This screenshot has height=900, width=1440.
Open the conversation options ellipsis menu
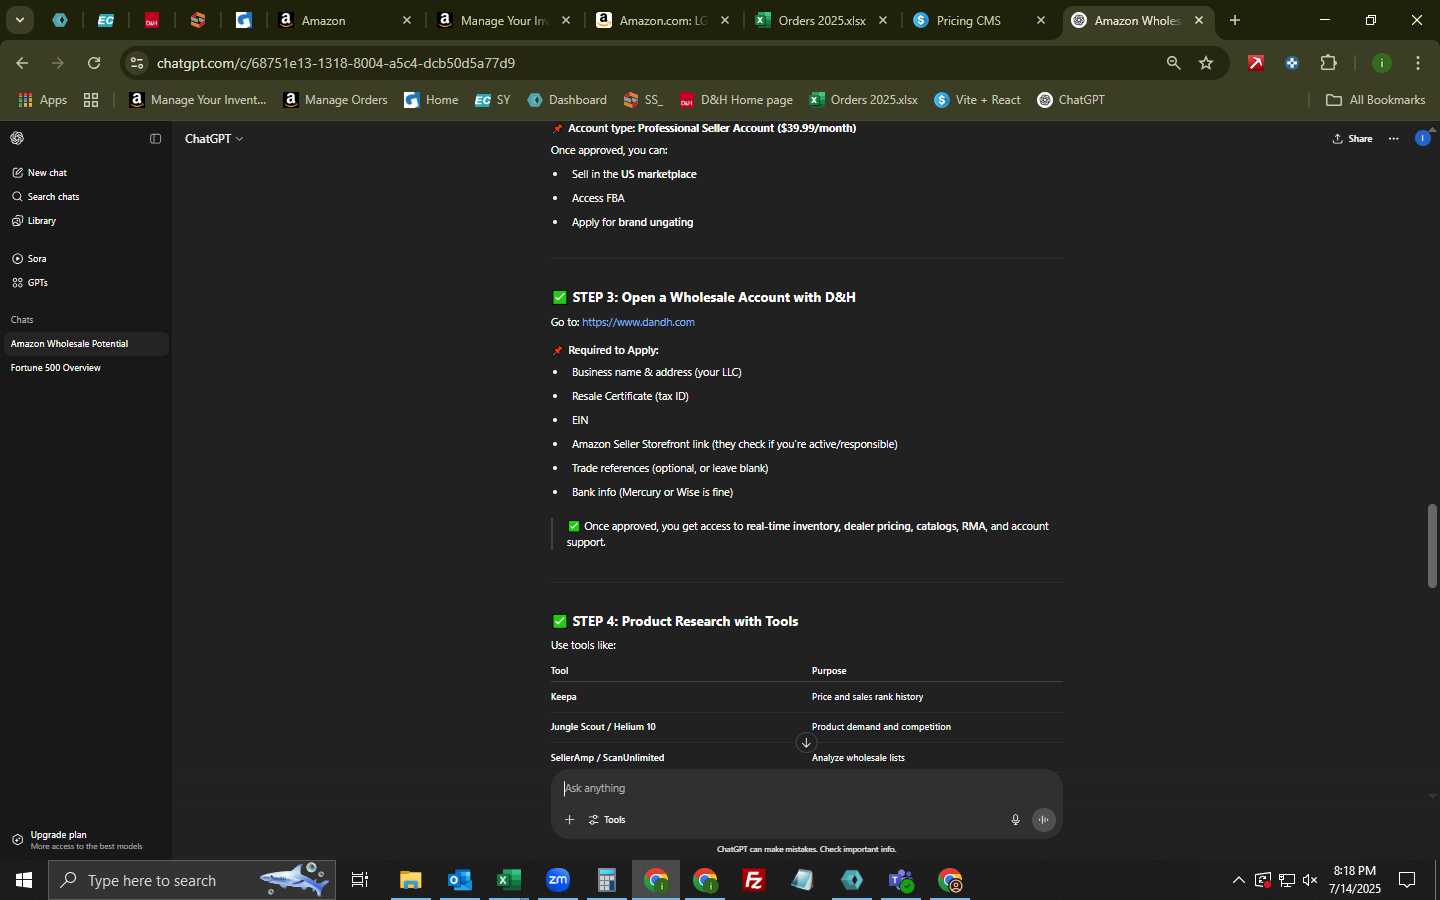(1394, 139)
